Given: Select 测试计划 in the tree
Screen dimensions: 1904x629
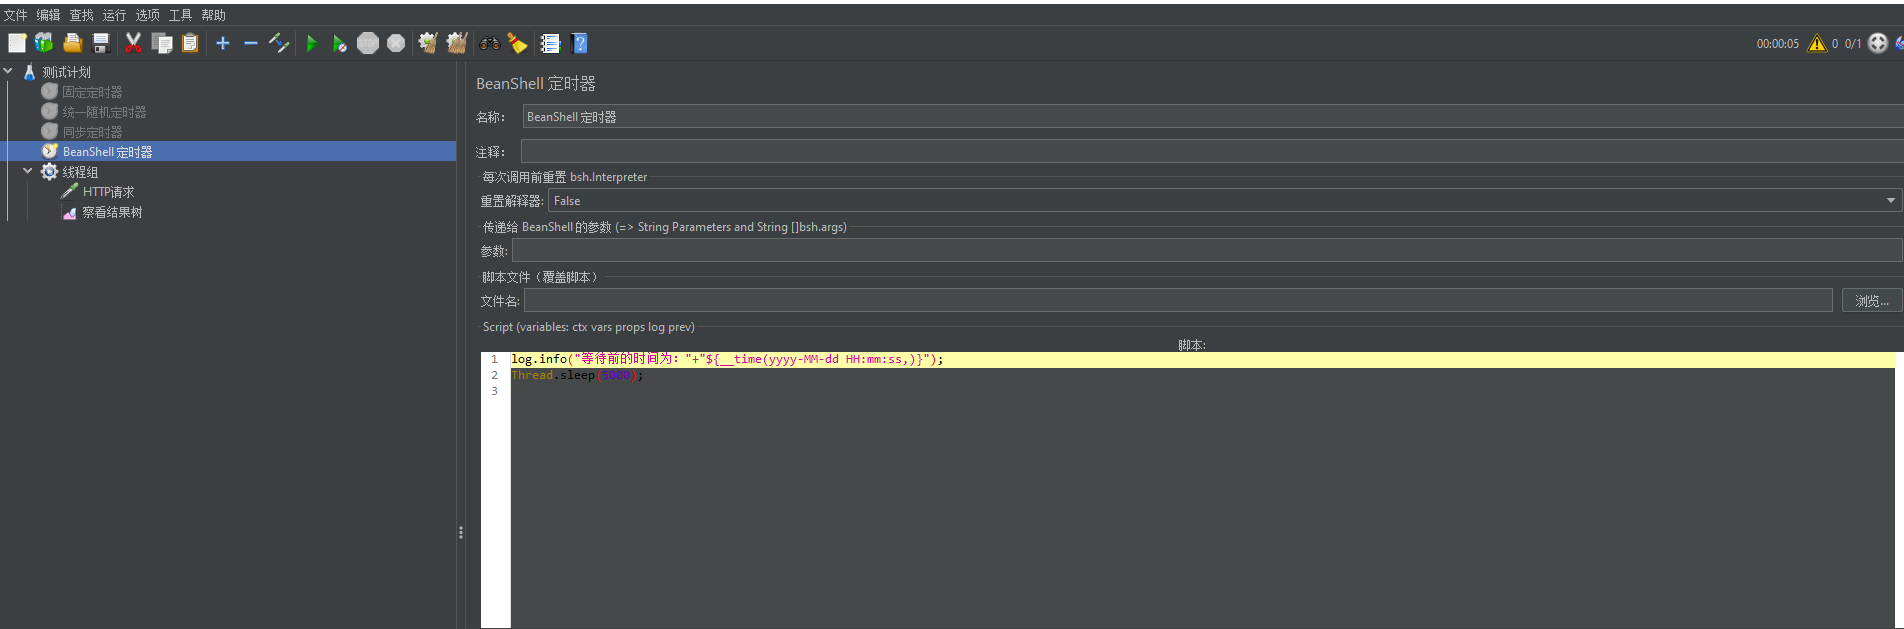Looking at the screenshot, I should pyautogui.click(x=66, y=72).
